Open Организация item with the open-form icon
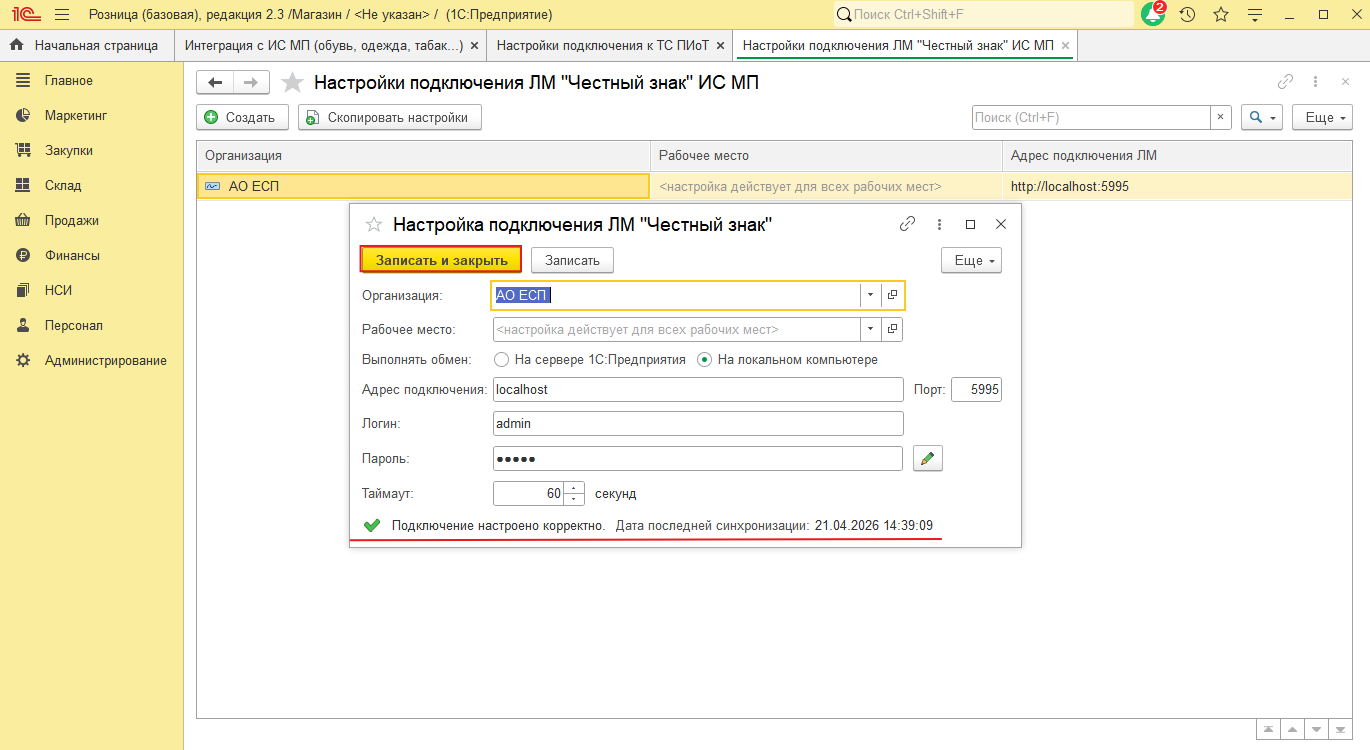 893,295
